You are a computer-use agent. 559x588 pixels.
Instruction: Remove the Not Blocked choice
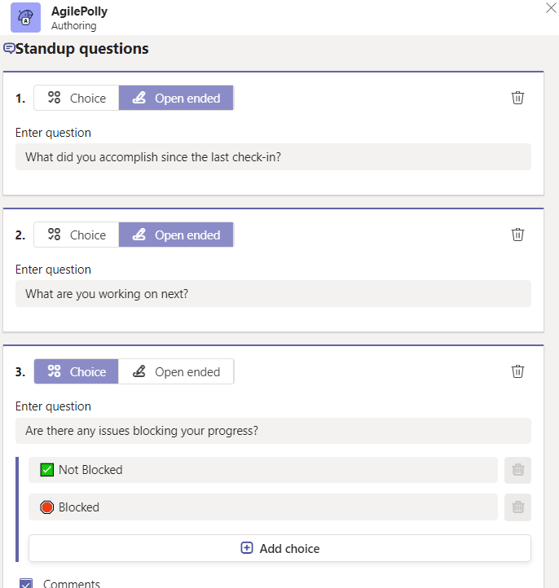tap(517, 470)
